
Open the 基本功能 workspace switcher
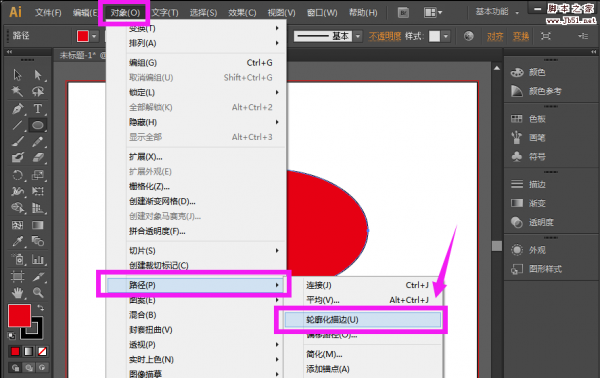pyautogui.click(x=497, y=12)
